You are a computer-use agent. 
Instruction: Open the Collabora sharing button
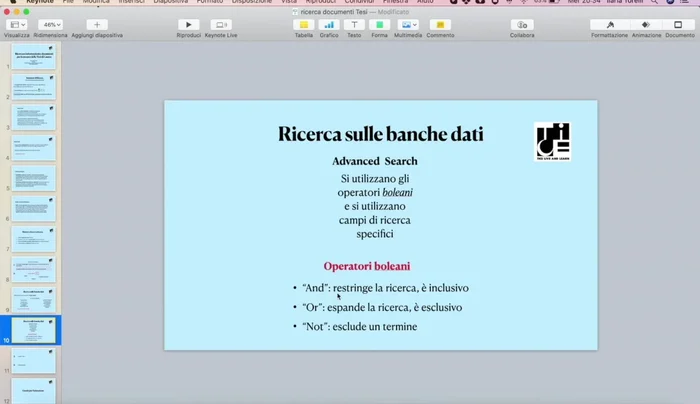pos(522,25)
